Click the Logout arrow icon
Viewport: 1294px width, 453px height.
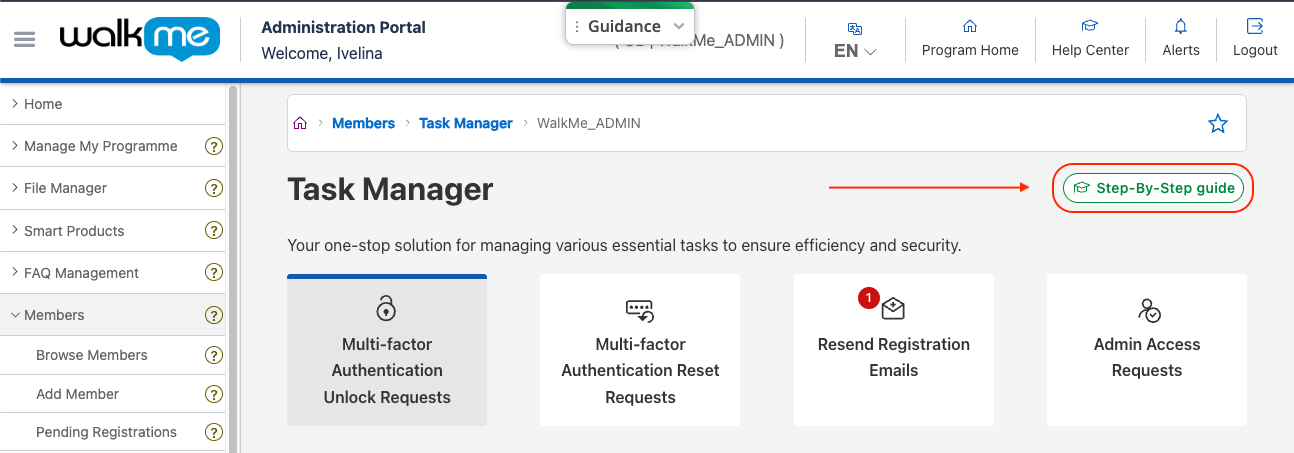1255,26
